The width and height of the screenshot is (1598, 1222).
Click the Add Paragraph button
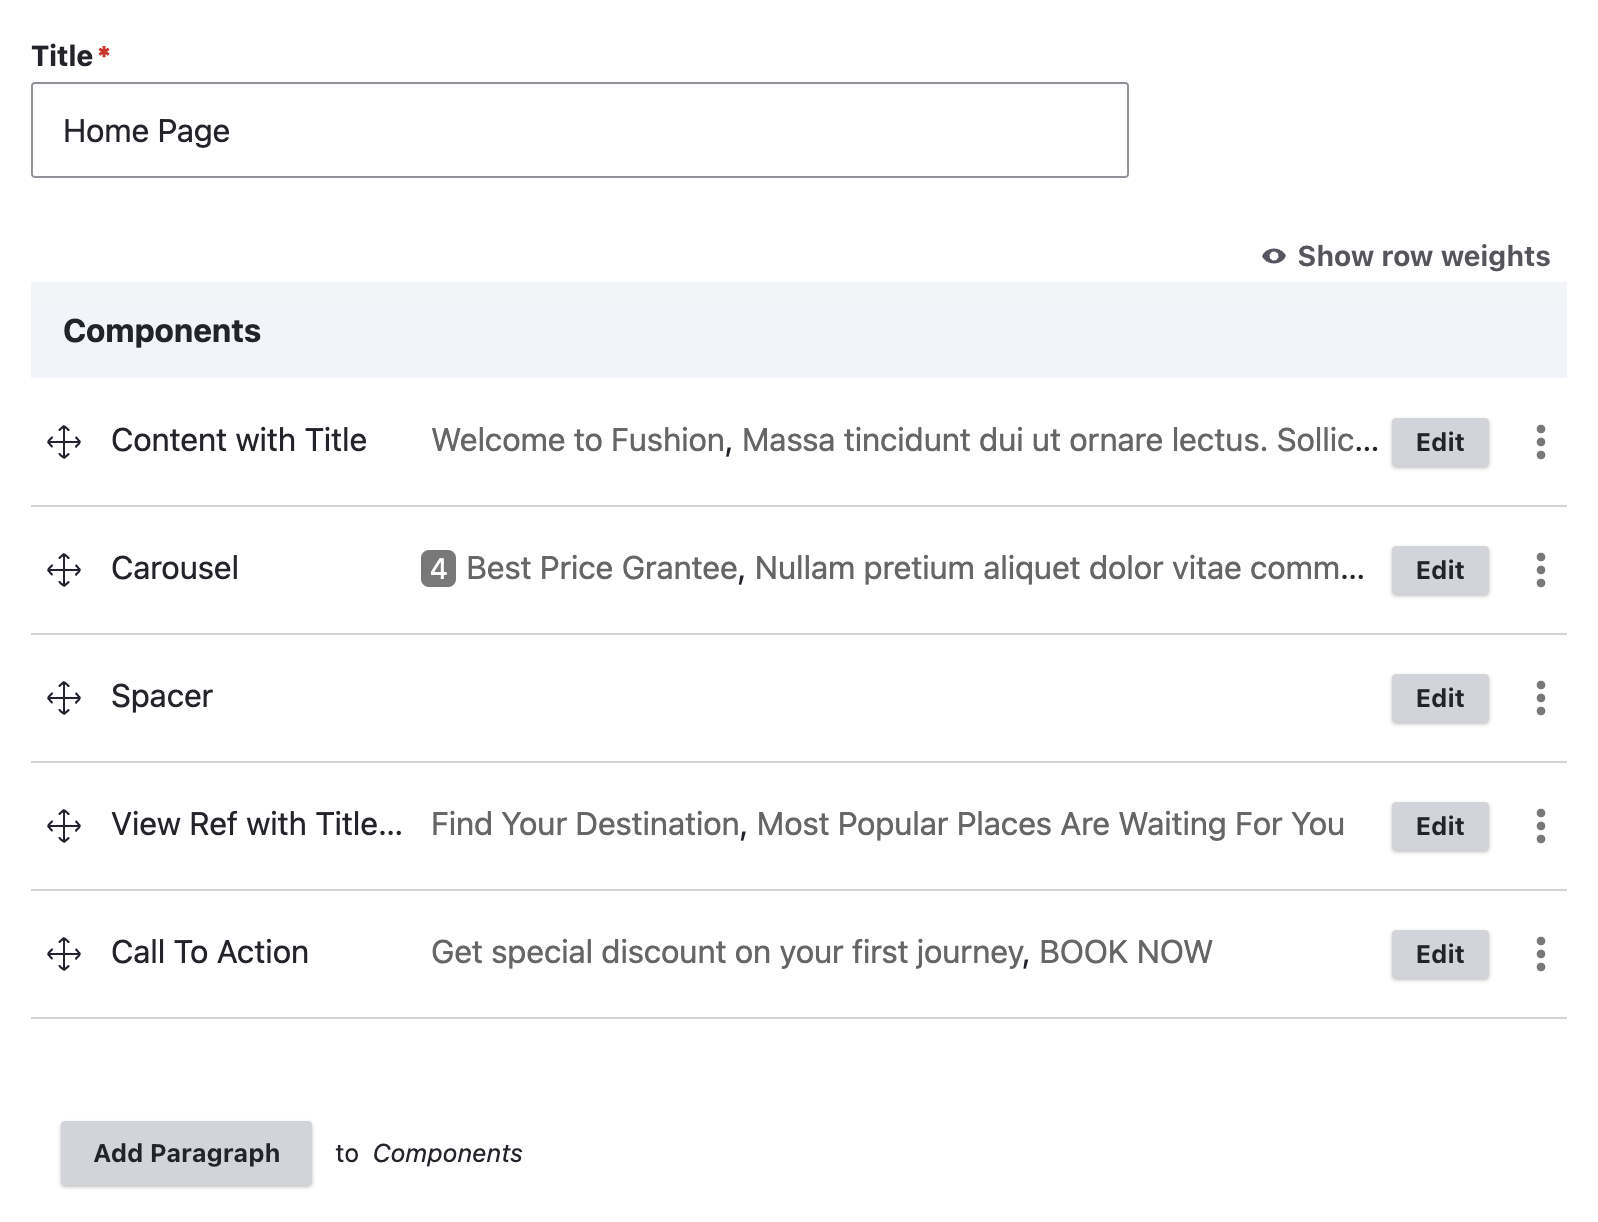186,1153
